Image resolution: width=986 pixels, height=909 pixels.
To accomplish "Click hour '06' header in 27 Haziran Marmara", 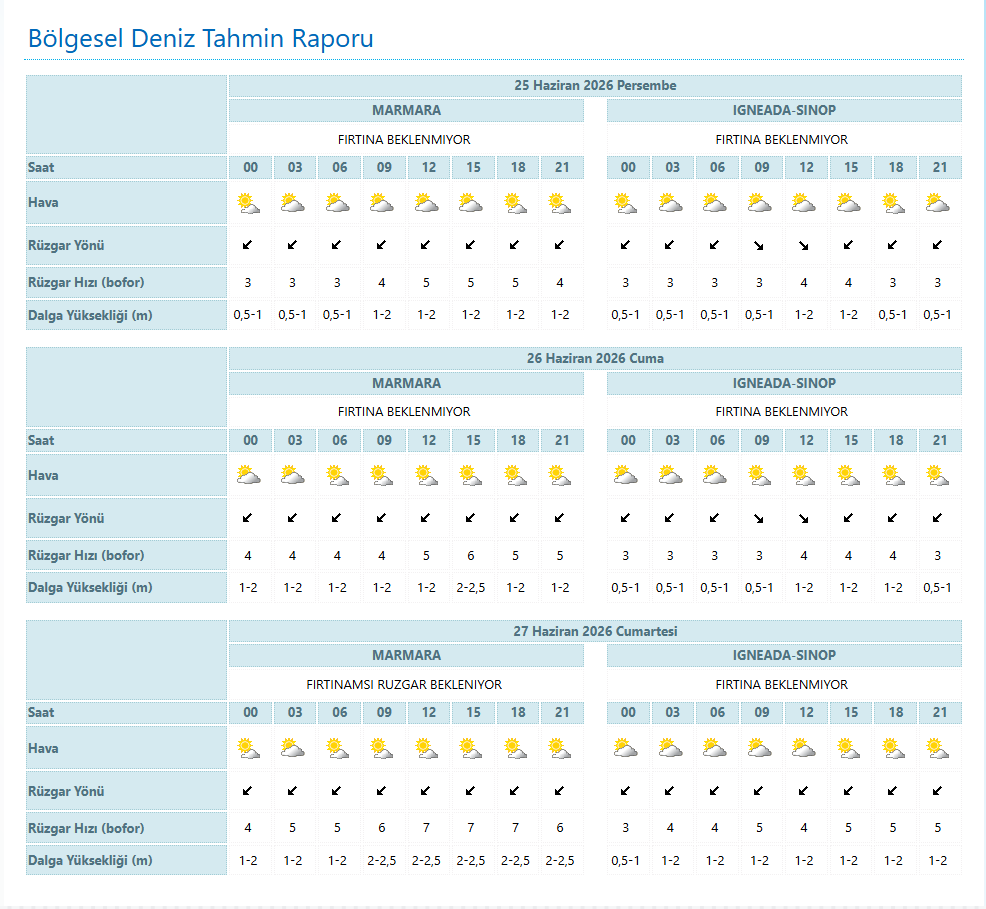I will point(340,713).
